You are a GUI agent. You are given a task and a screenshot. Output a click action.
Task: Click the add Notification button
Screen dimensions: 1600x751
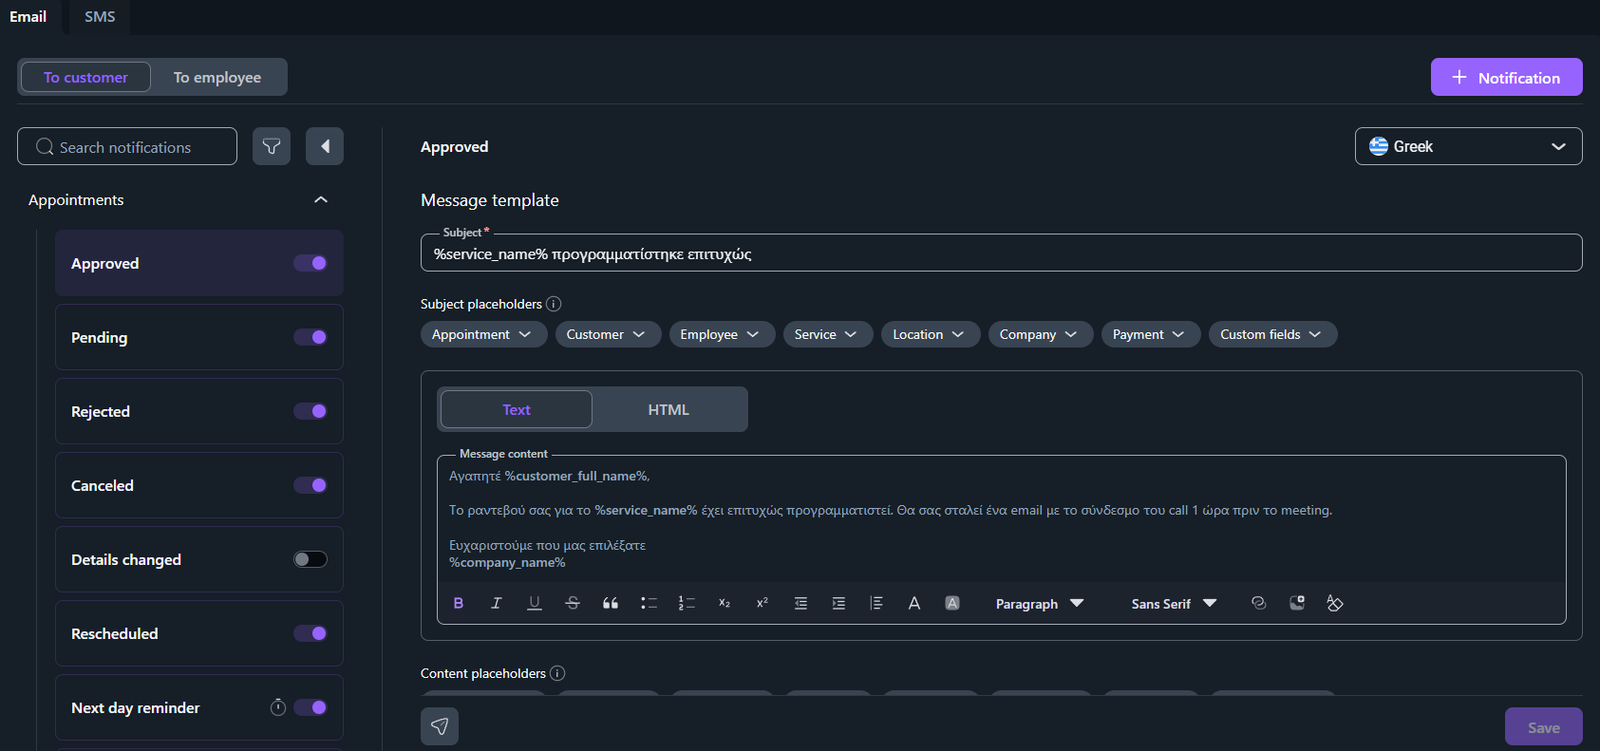tap(1506, 77)
